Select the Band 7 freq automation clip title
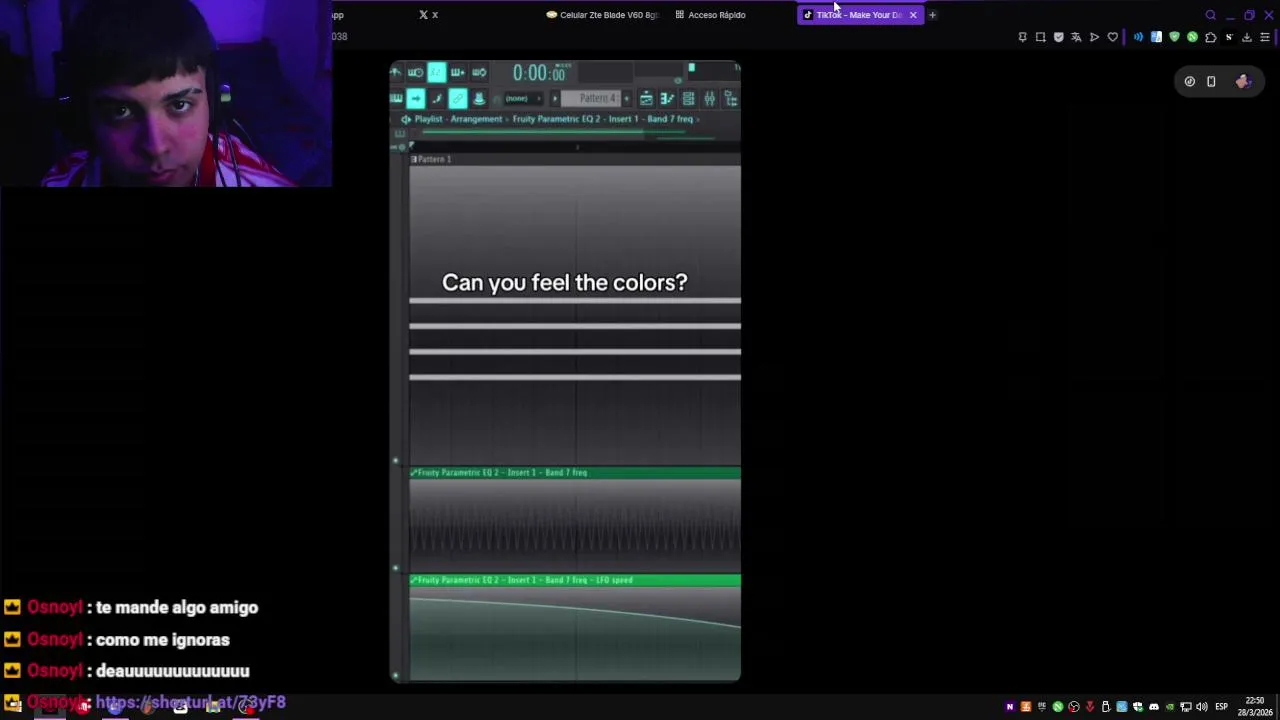Image resolution: width=1280 pixels, height=720 pixels. point(575,472)
